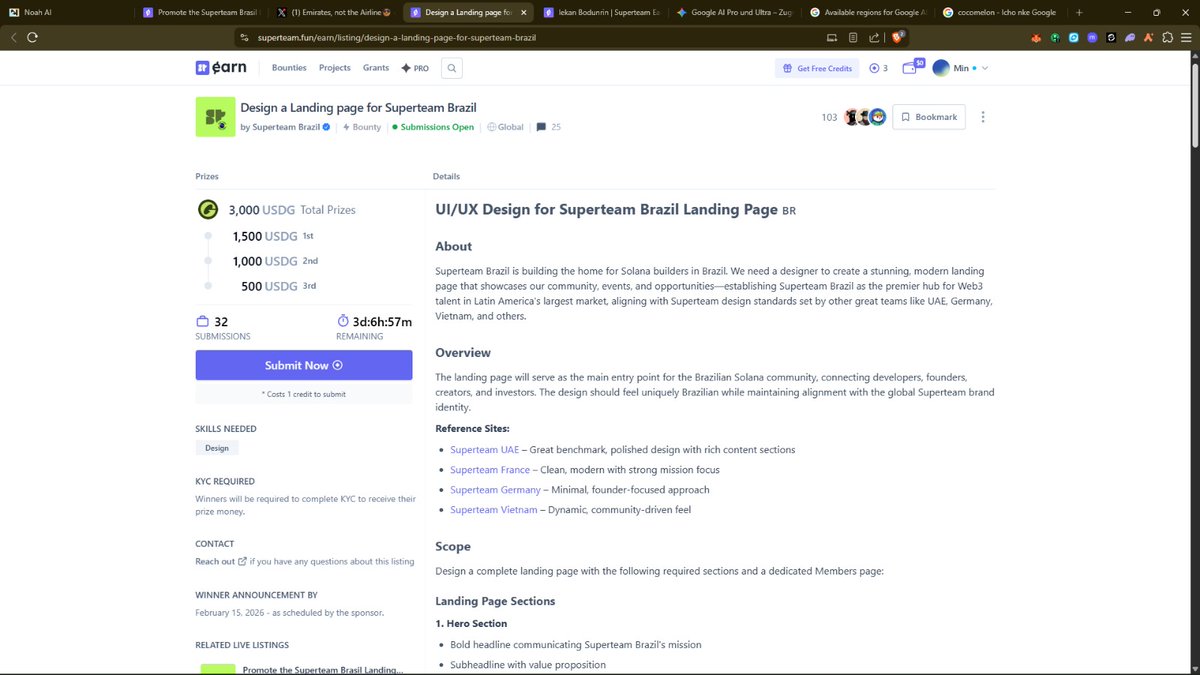Click the Bookmark button

coord(929,117)
